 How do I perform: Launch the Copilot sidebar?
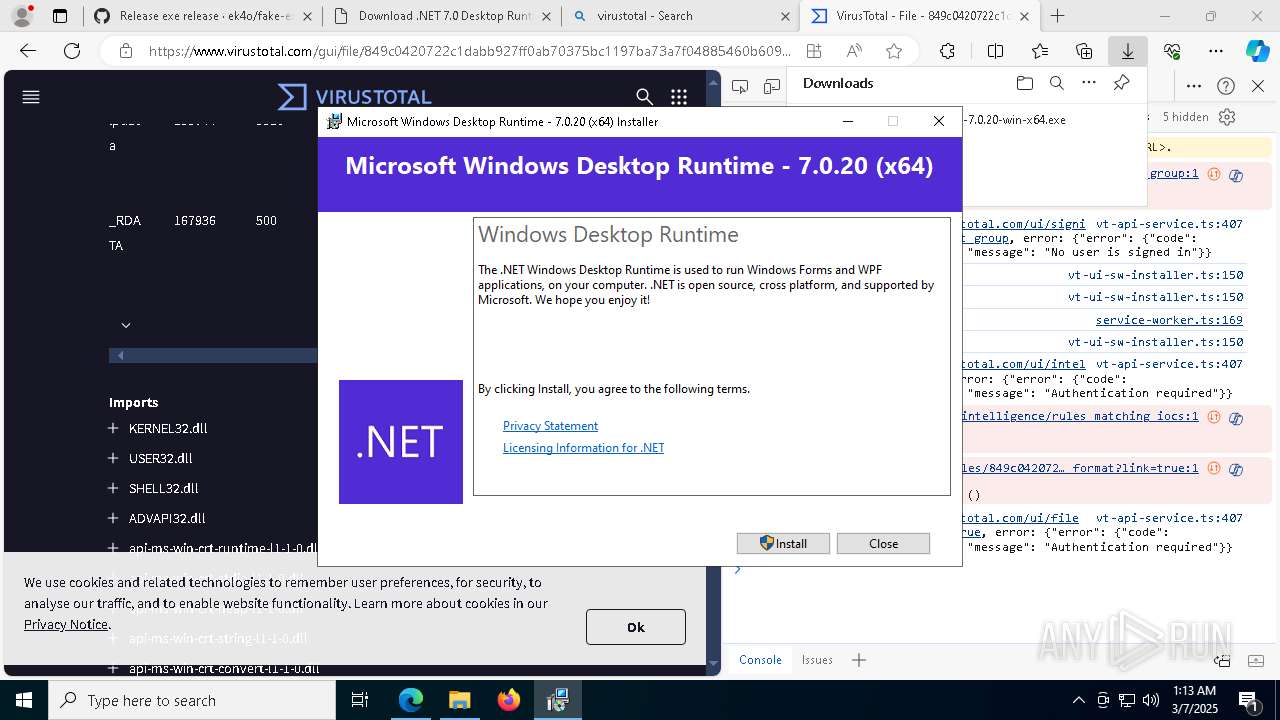click(x=1257, y=52)
